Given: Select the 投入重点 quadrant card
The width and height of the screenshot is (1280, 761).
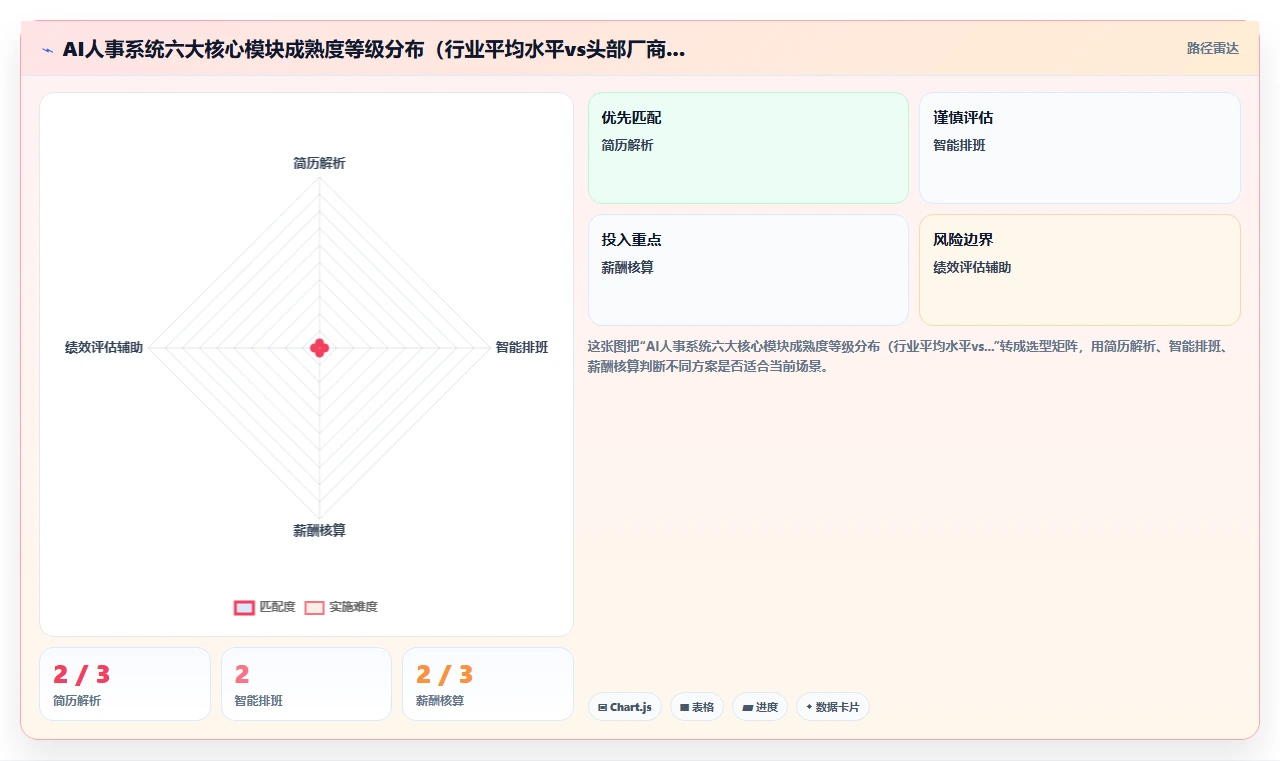Looking at the screenshot, I should click(748, 270).
